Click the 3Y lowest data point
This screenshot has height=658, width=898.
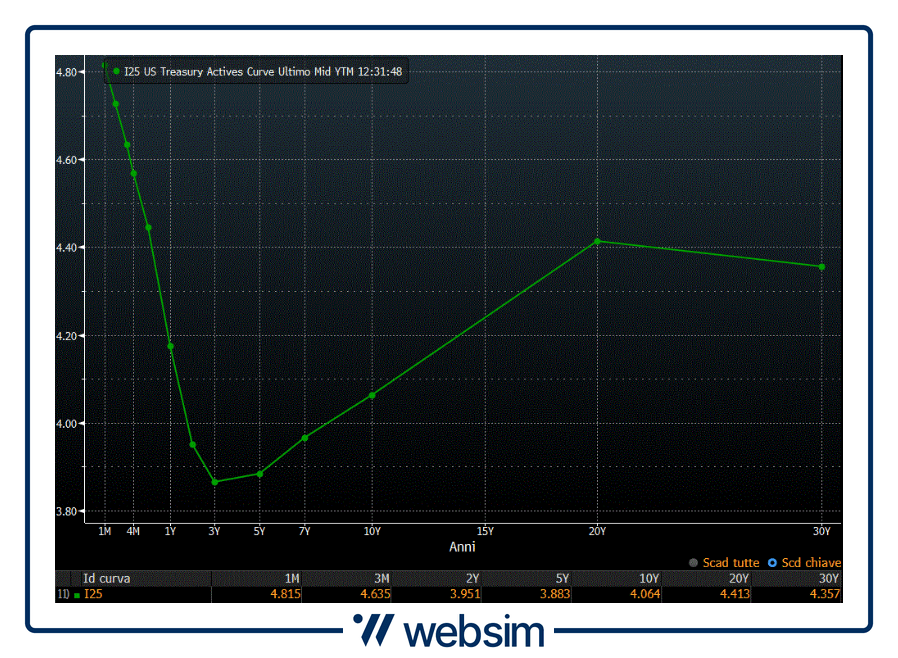coord(214,482)
